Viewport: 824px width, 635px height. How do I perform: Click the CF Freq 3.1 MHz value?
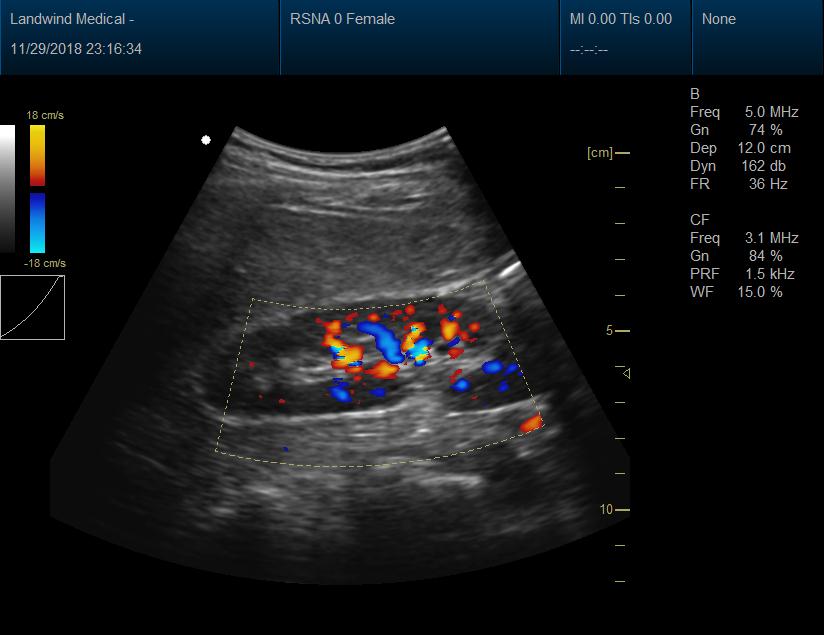click(771, 238)
